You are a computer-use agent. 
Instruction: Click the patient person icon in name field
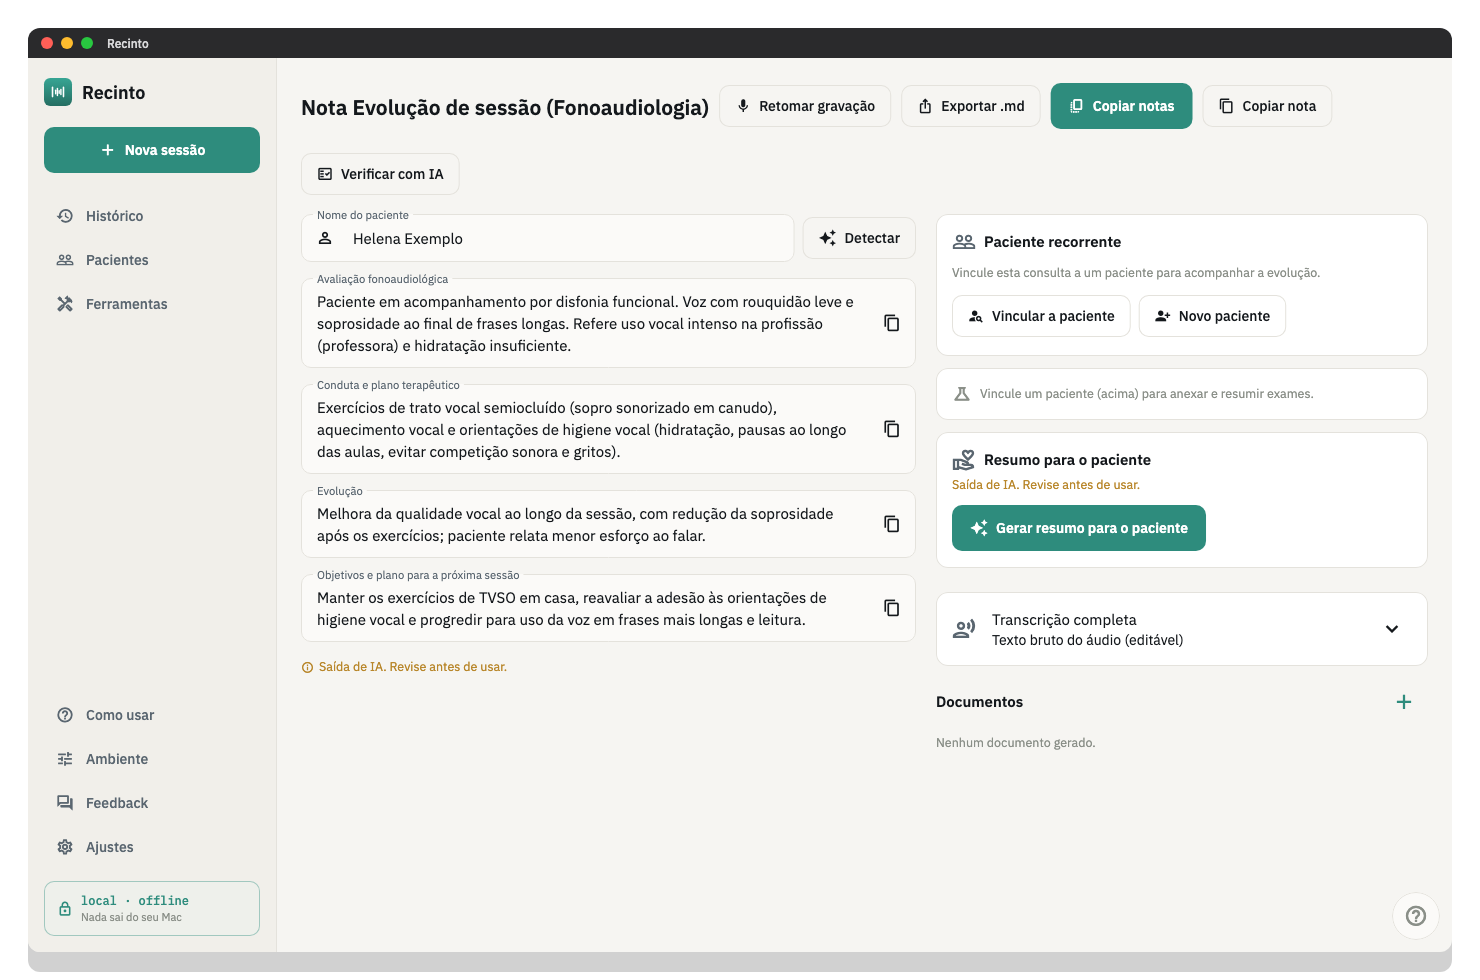point(325,239)
